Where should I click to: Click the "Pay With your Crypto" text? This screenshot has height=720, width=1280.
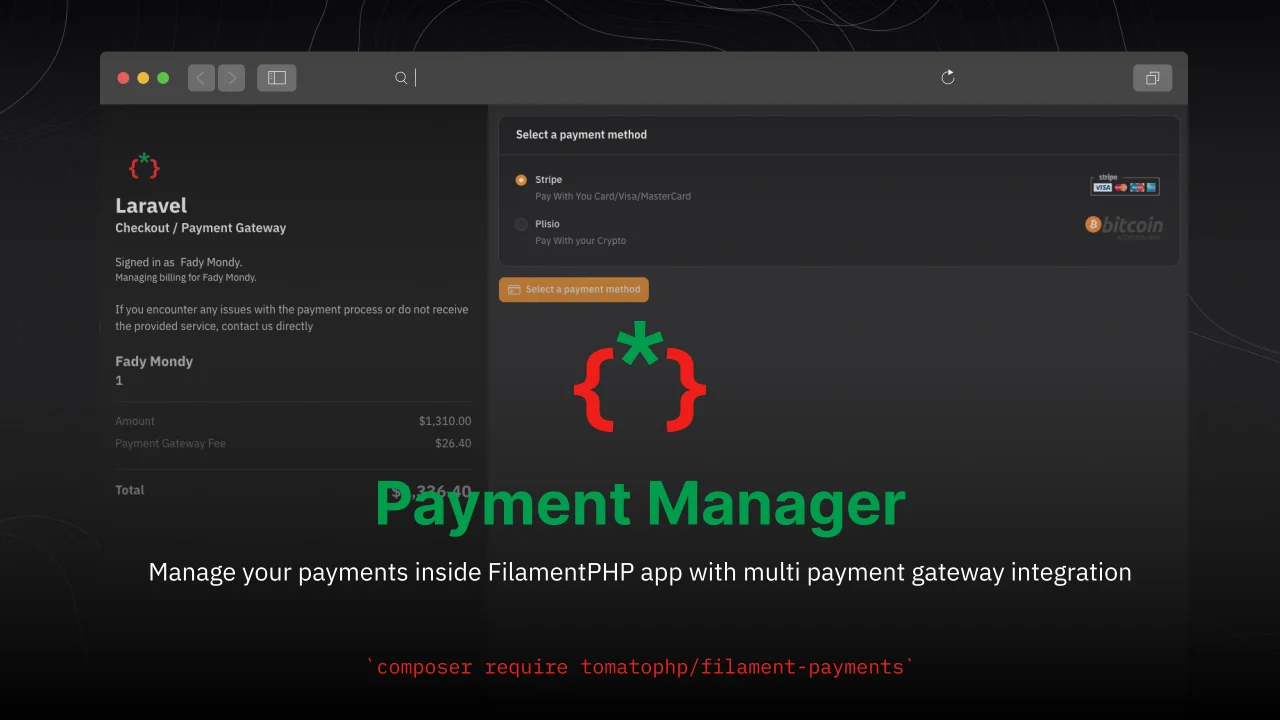pos(580,241)
